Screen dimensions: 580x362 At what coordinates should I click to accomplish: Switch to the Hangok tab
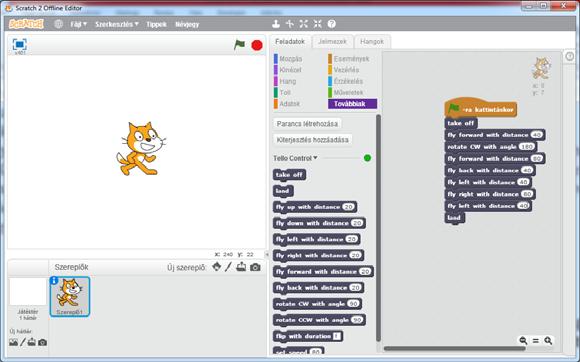tap(372, 41)
